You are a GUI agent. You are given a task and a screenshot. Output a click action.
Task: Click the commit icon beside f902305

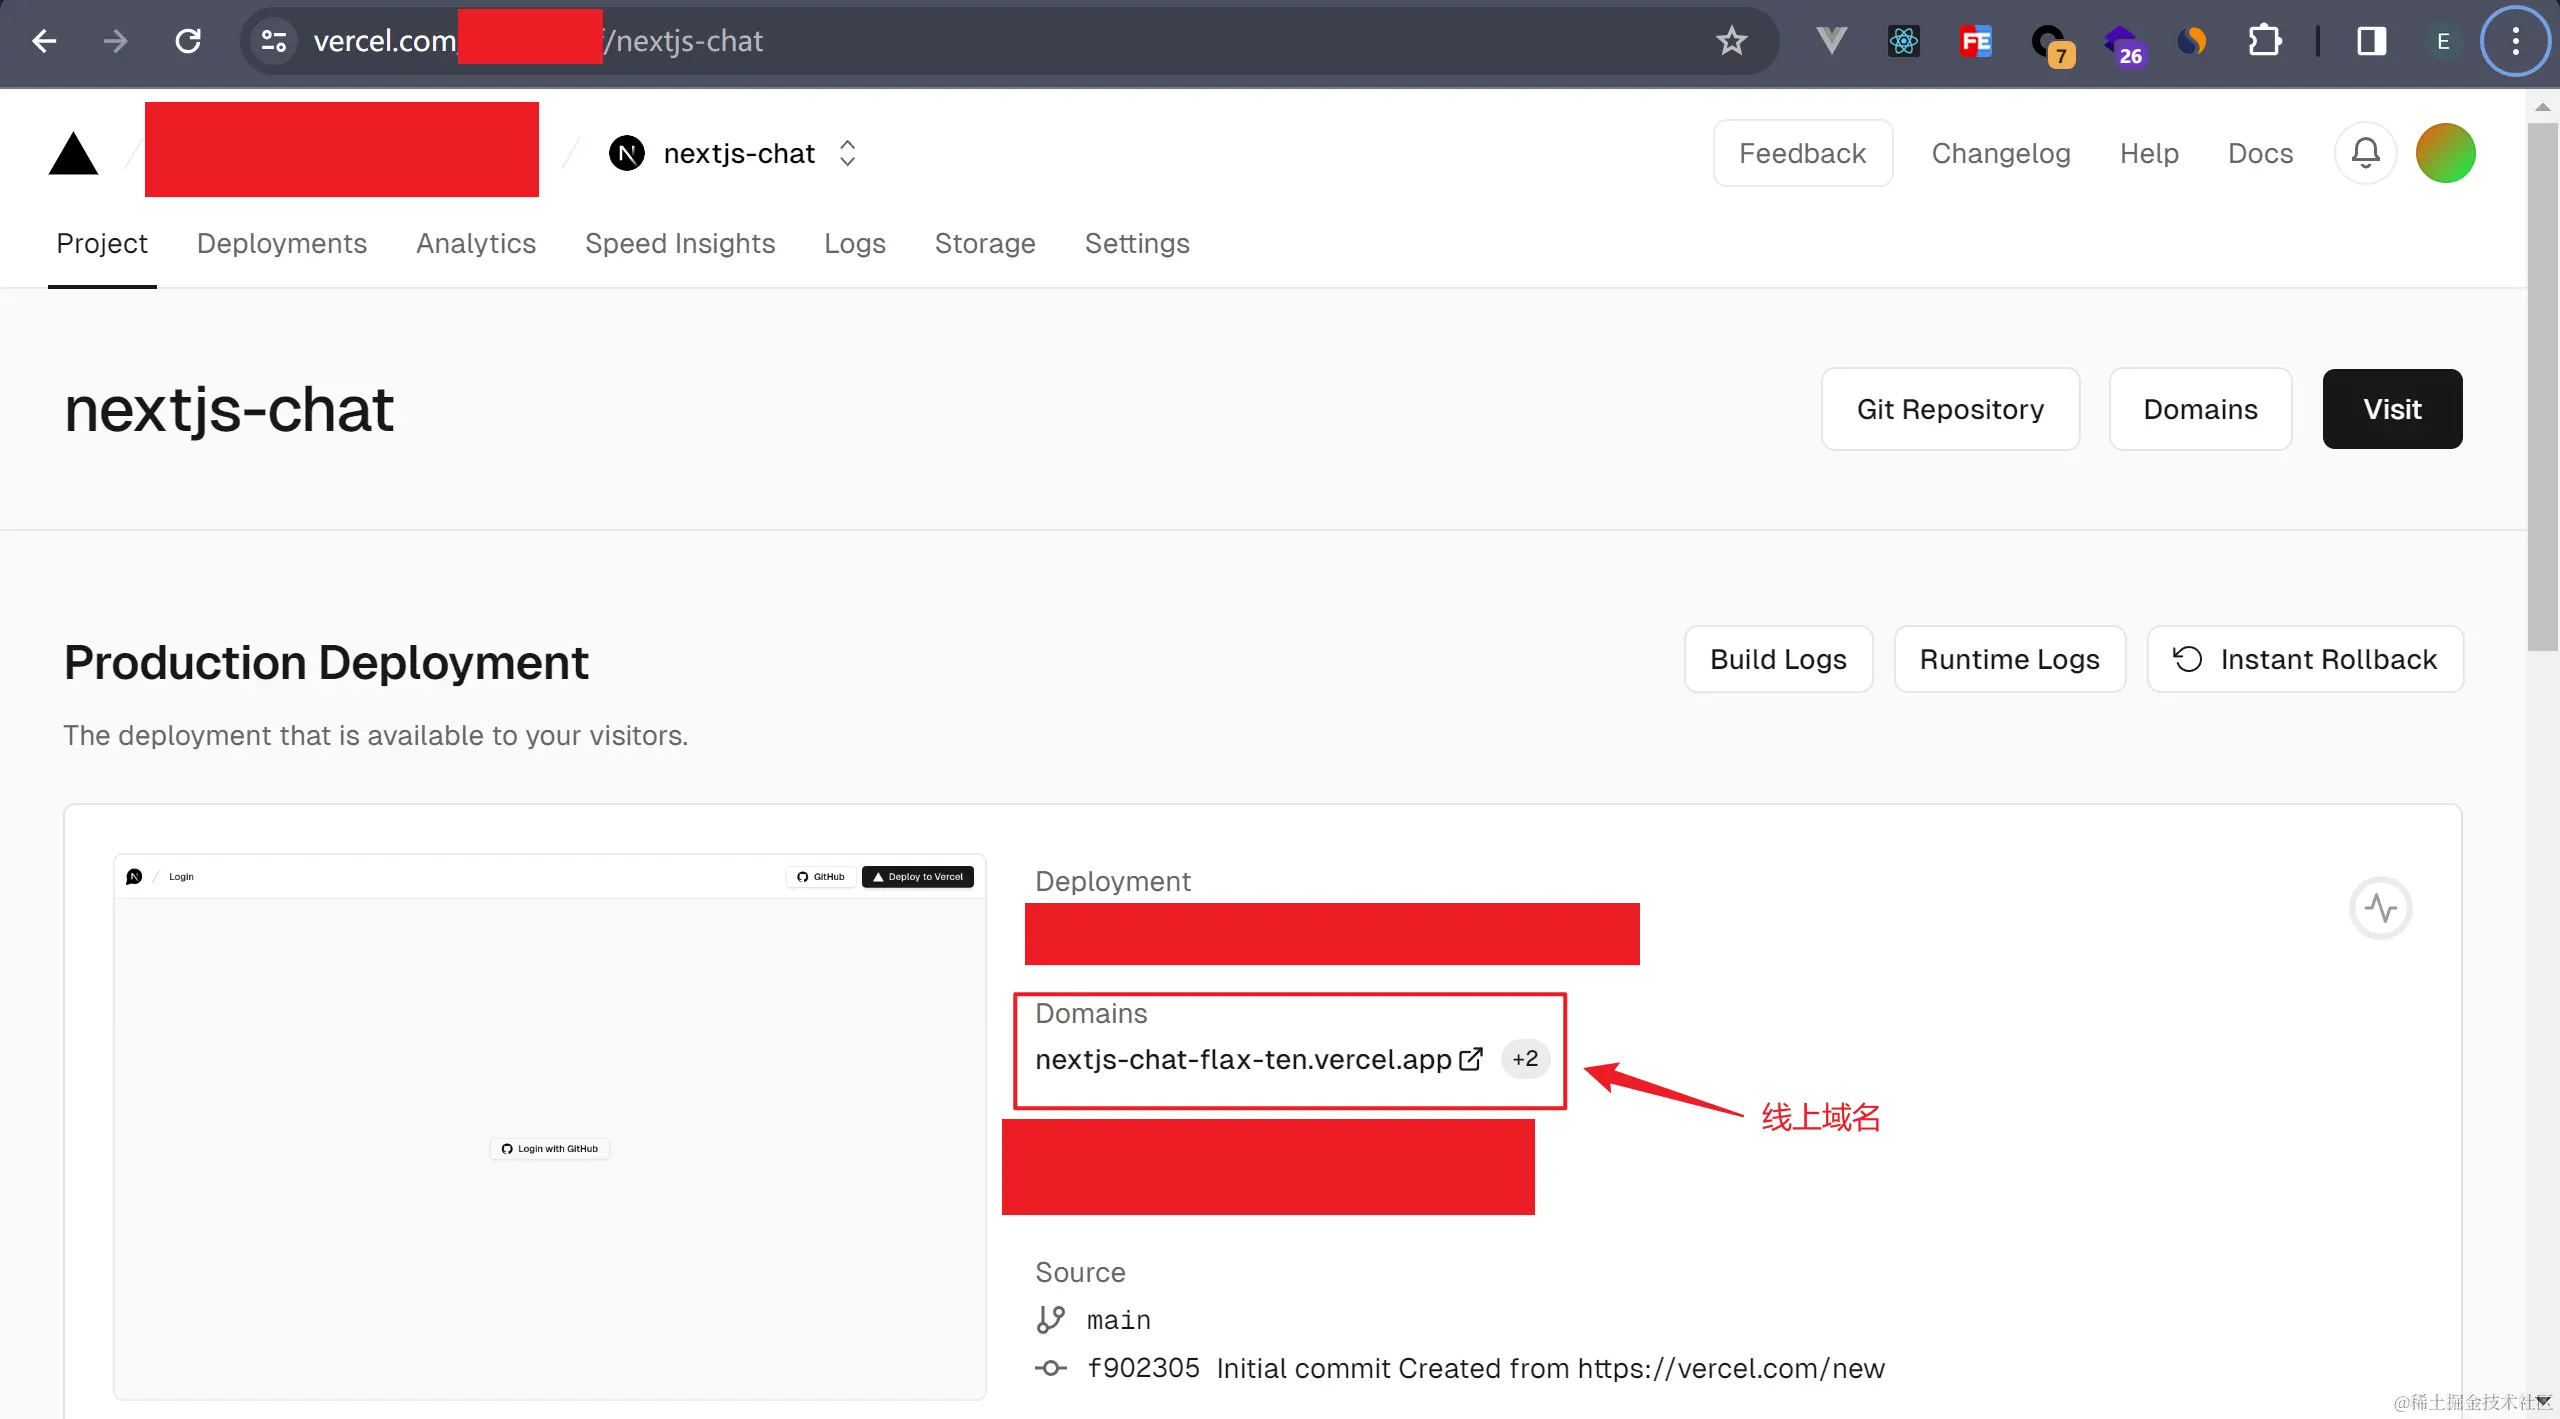point(1050,1368)
